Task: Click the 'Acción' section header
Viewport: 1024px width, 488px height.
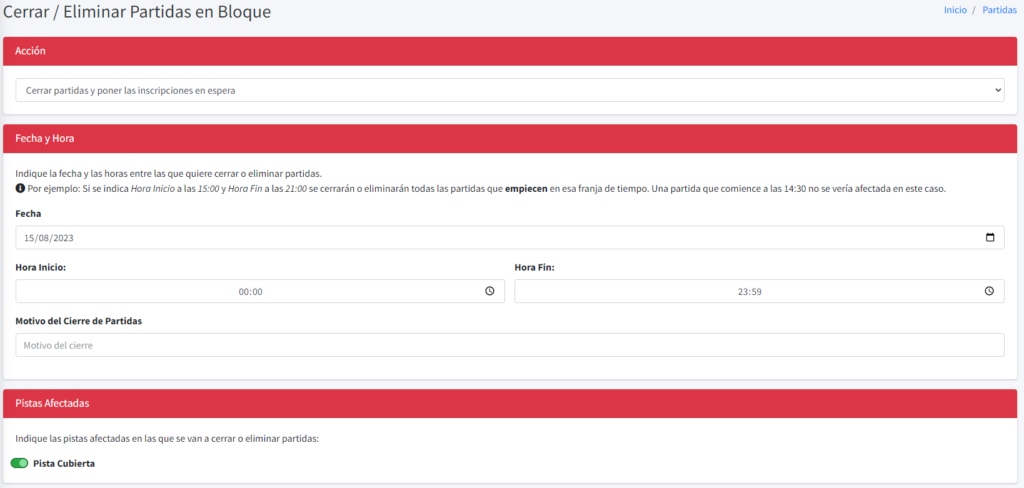Action: click(510, 52)
